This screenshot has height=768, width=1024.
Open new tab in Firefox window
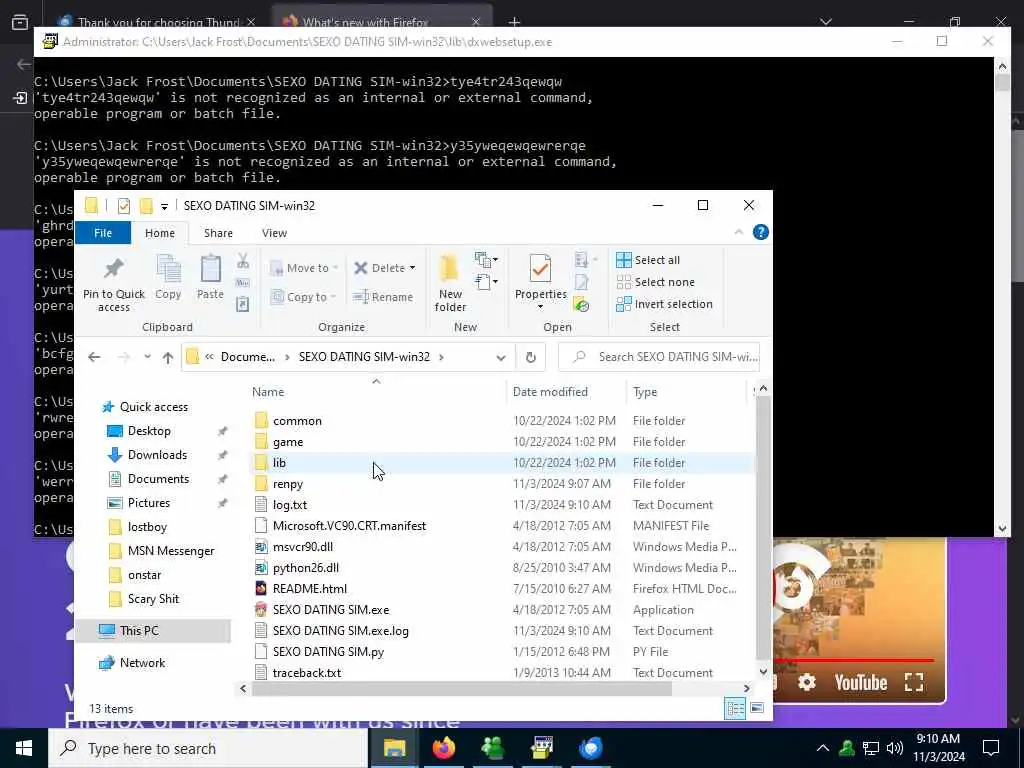click(x=514, y=22)
